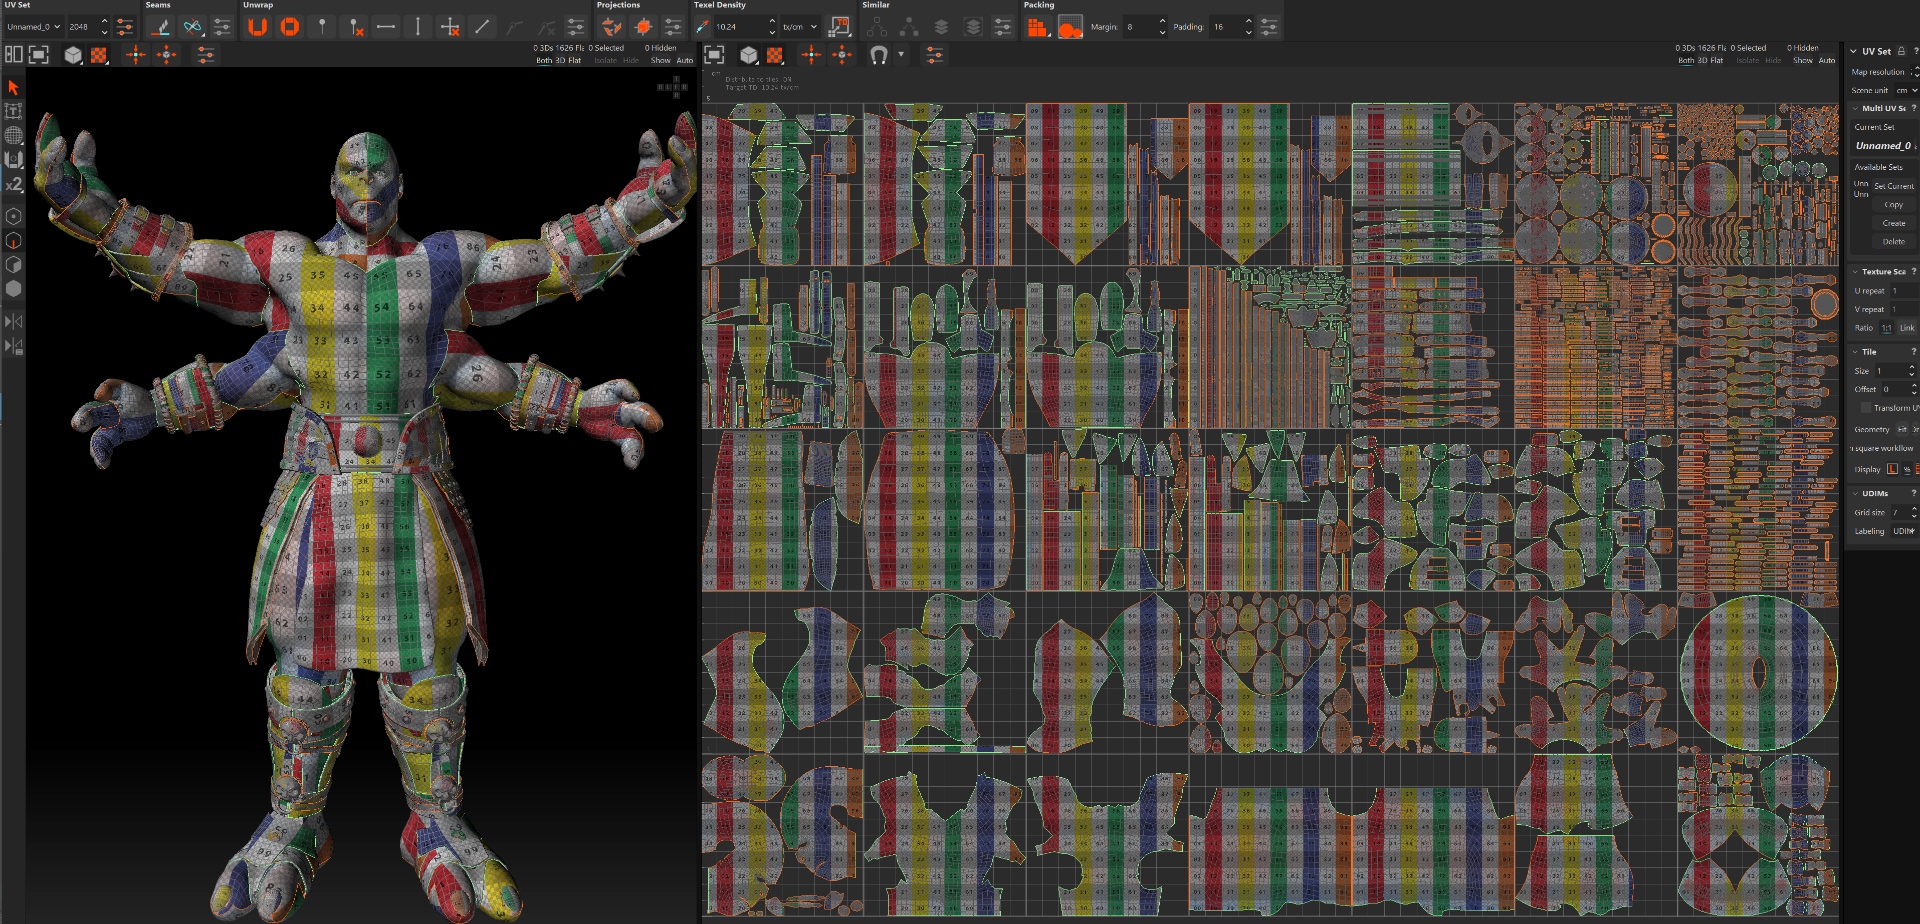The height and width of the screenshot is (924, 1920).
Task: Open the Unnamed_0 UV set dropdown
Action: tap(34, 27)
